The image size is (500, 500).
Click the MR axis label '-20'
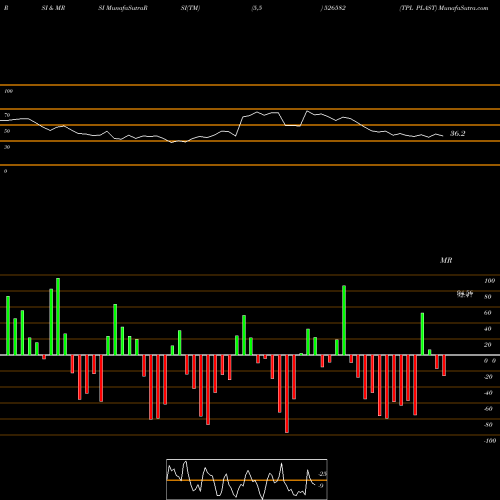pyautogui.click(x=488, y=377)
